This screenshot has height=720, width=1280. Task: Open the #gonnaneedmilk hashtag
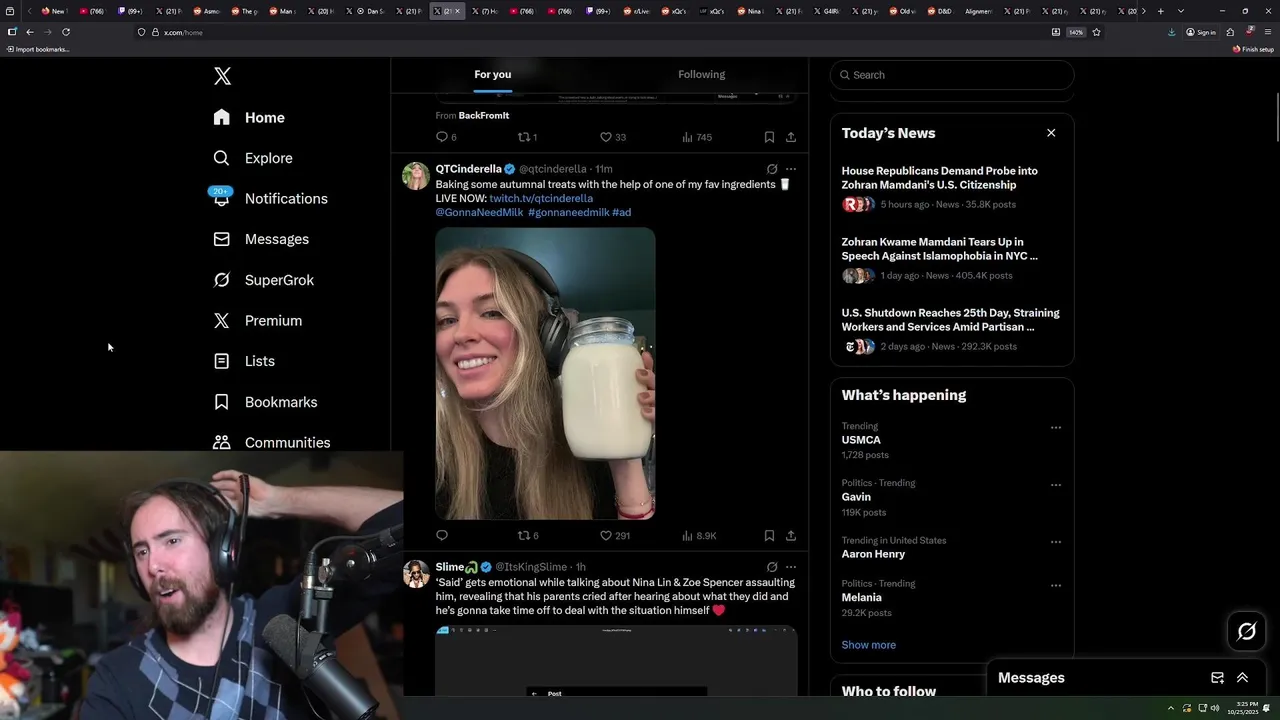(568, 212)
